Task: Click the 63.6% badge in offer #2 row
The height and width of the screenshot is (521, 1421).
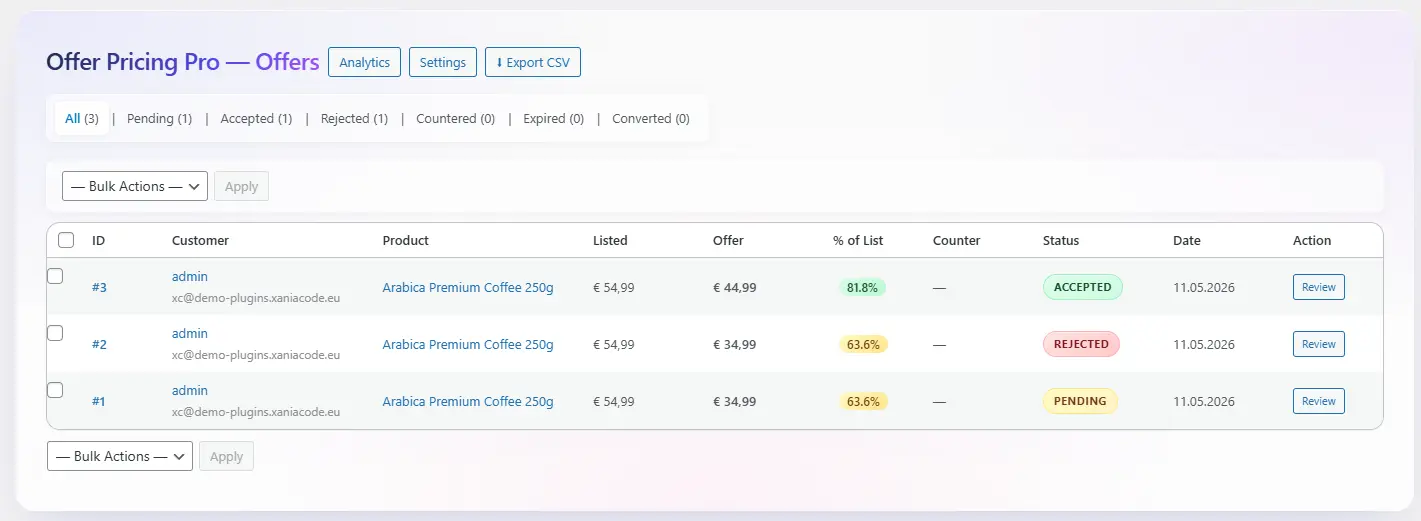Action: click(x=863, y=344)
